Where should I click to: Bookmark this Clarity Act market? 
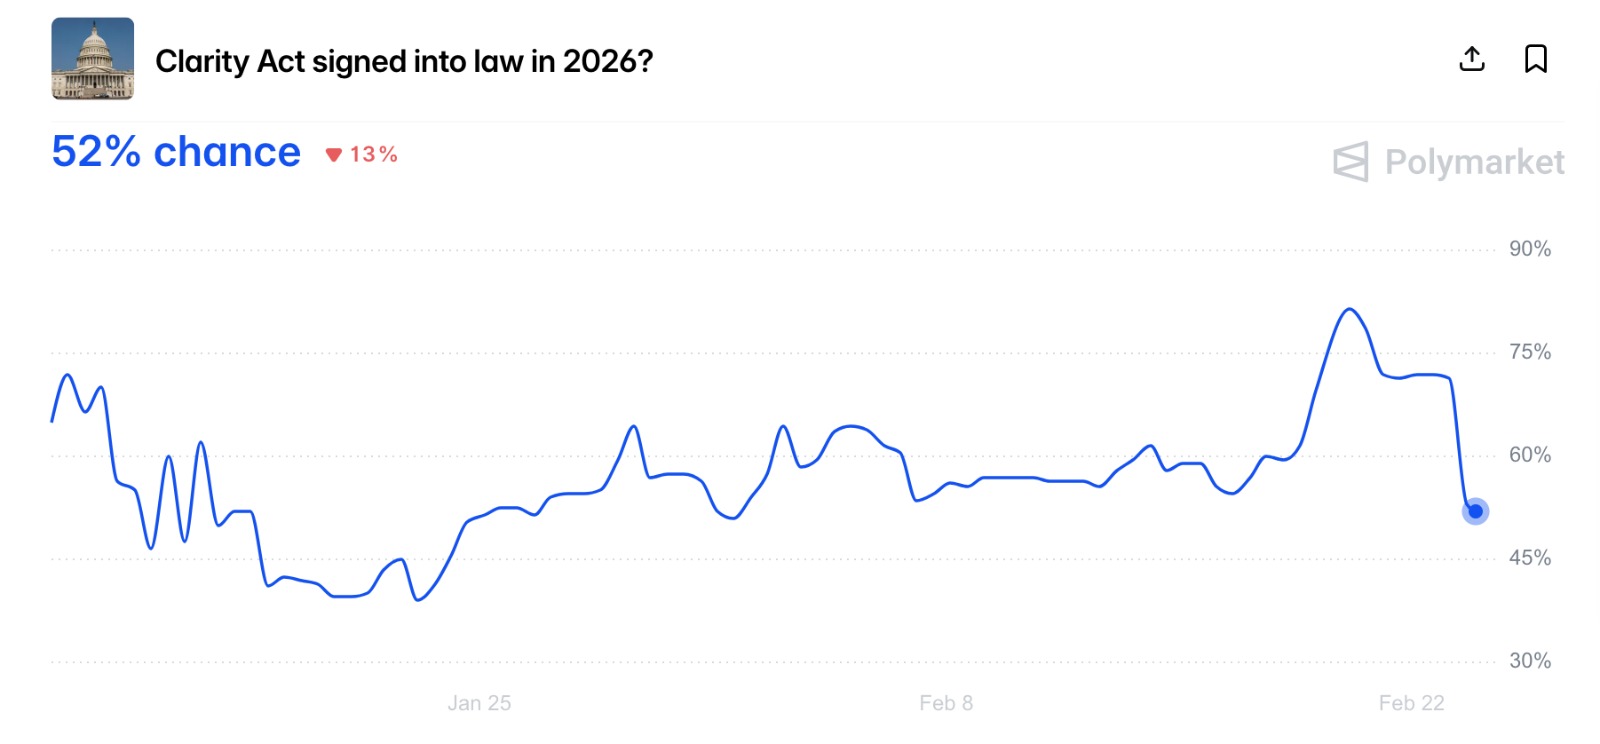click(x=1535, y=59)
